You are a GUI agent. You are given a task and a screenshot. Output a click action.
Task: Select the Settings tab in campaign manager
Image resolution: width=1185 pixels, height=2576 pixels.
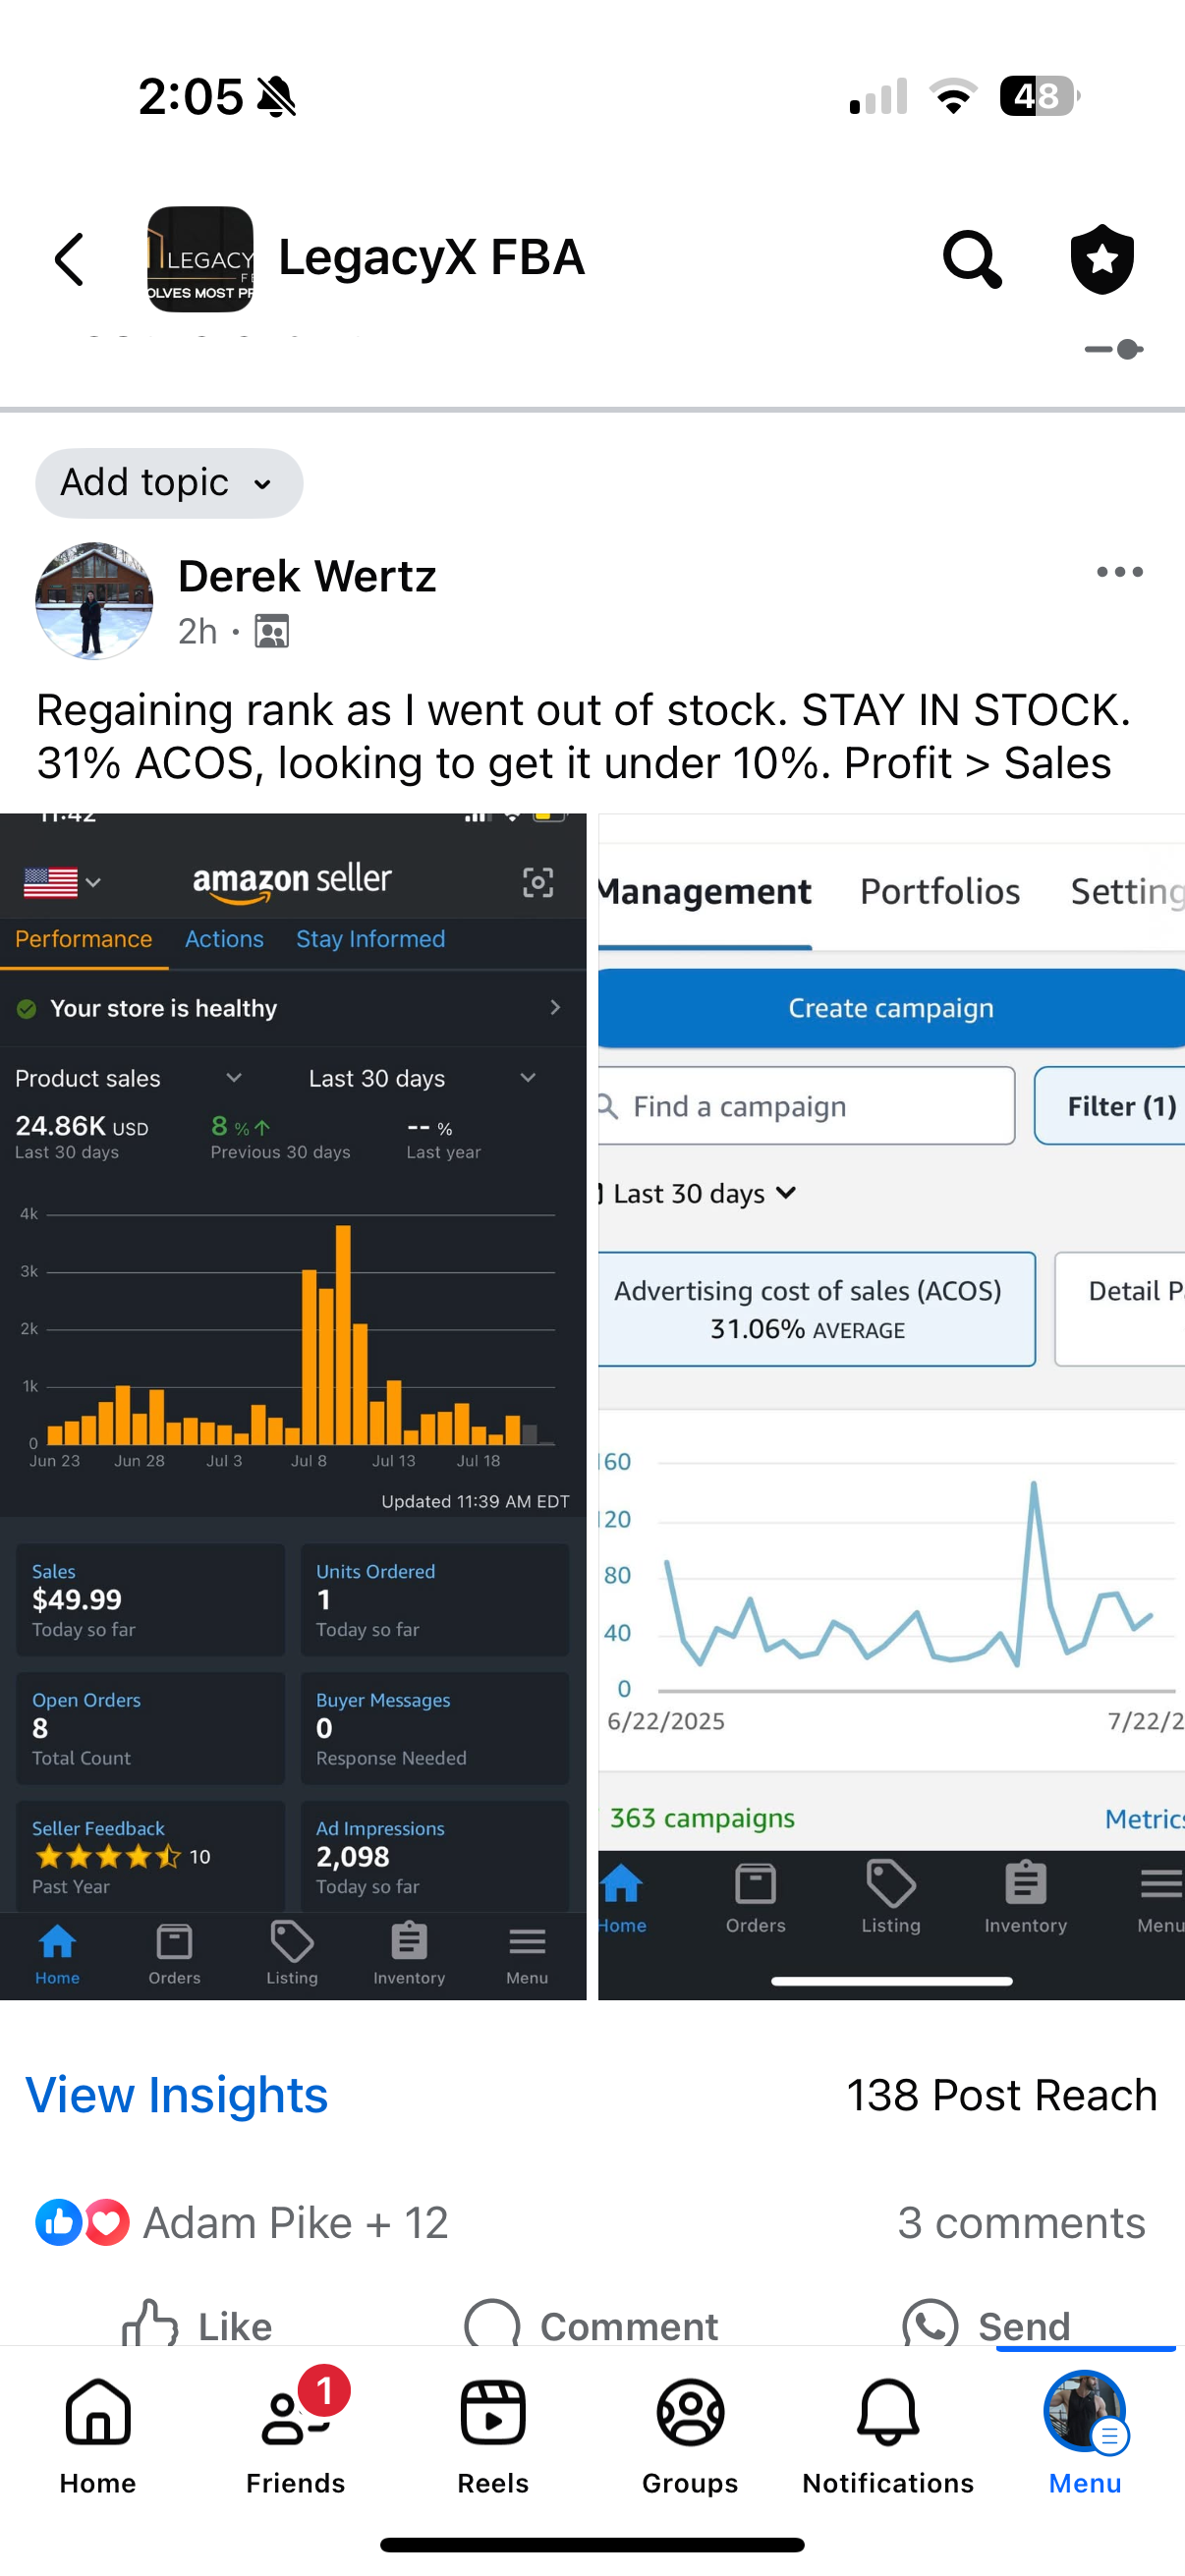point(1127,892)
